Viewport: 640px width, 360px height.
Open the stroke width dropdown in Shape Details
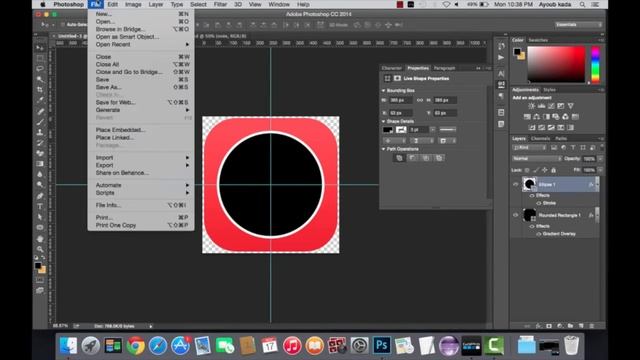point(432,130)
